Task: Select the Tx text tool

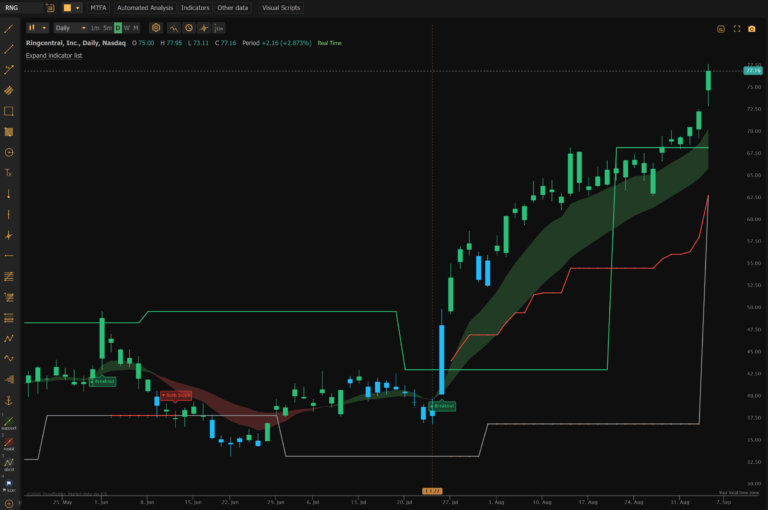Action: tap(8, 173)
